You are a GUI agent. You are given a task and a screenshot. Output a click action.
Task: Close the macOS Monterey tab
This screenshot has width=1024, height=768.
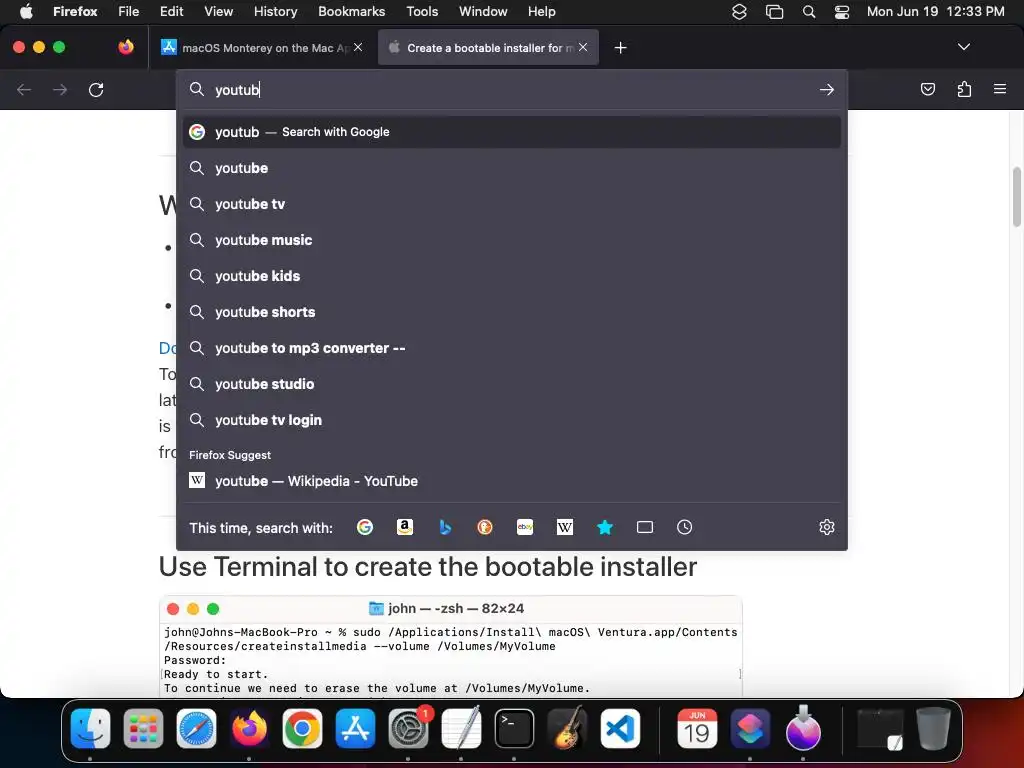358,47
